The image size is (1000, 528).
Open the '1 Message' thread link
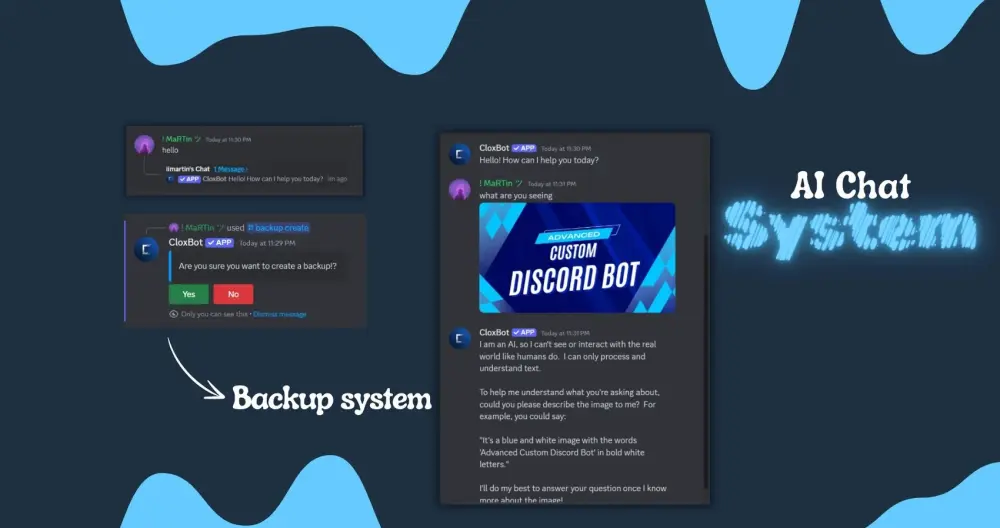231,169
